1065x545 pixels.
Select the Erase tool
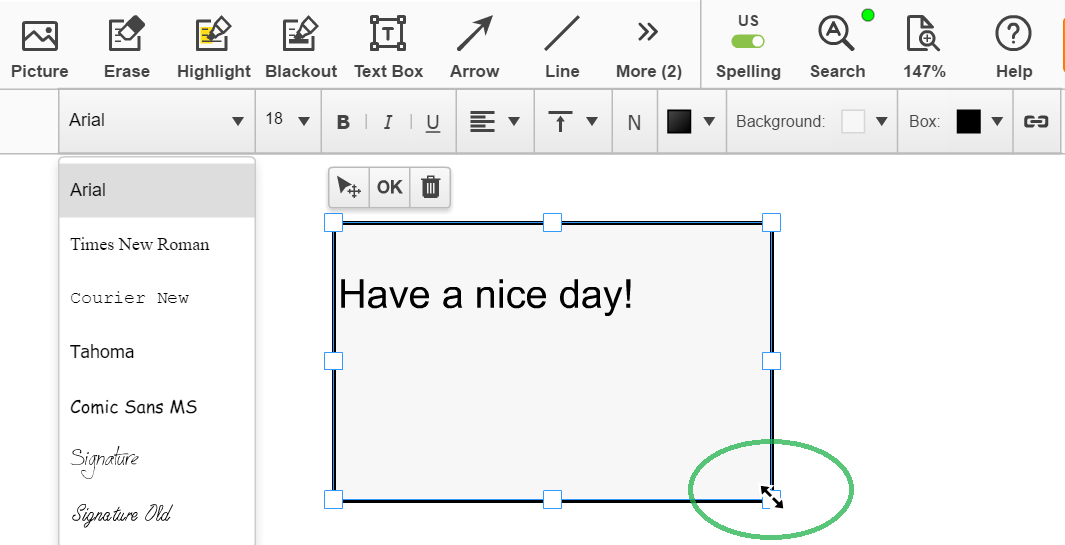coord(127,46)
